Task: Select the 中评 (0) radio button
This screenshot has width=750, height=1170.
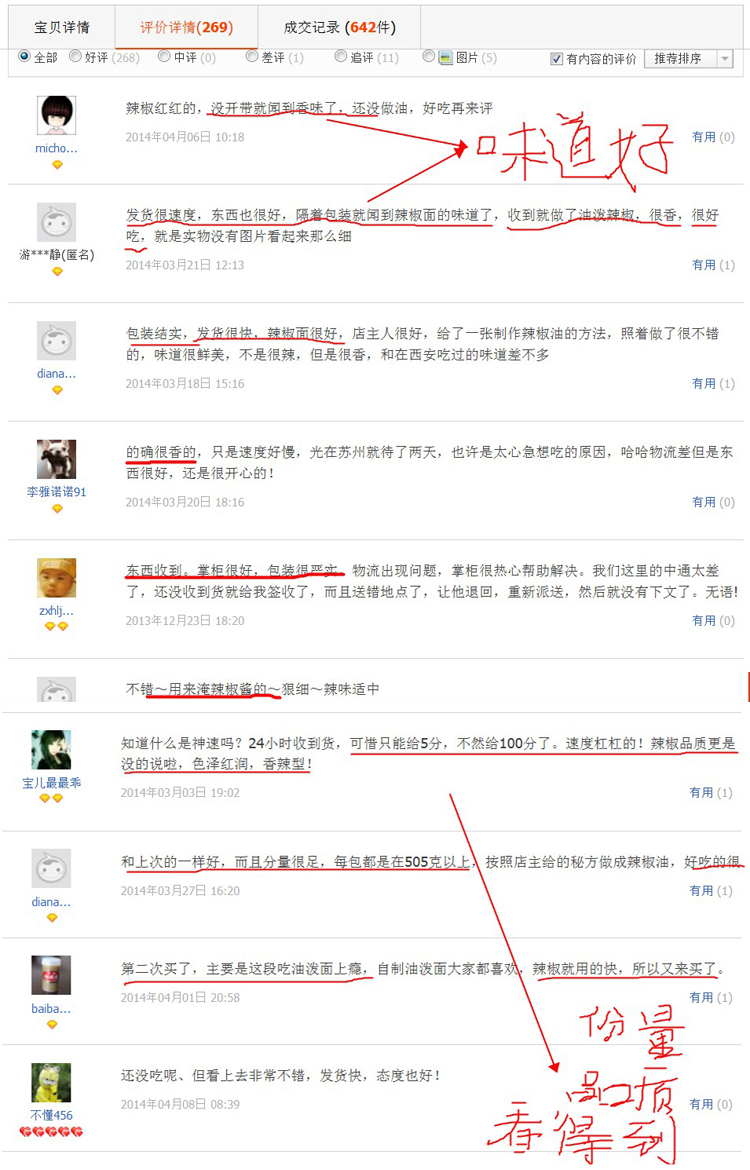Action: (x=164, y=56)
